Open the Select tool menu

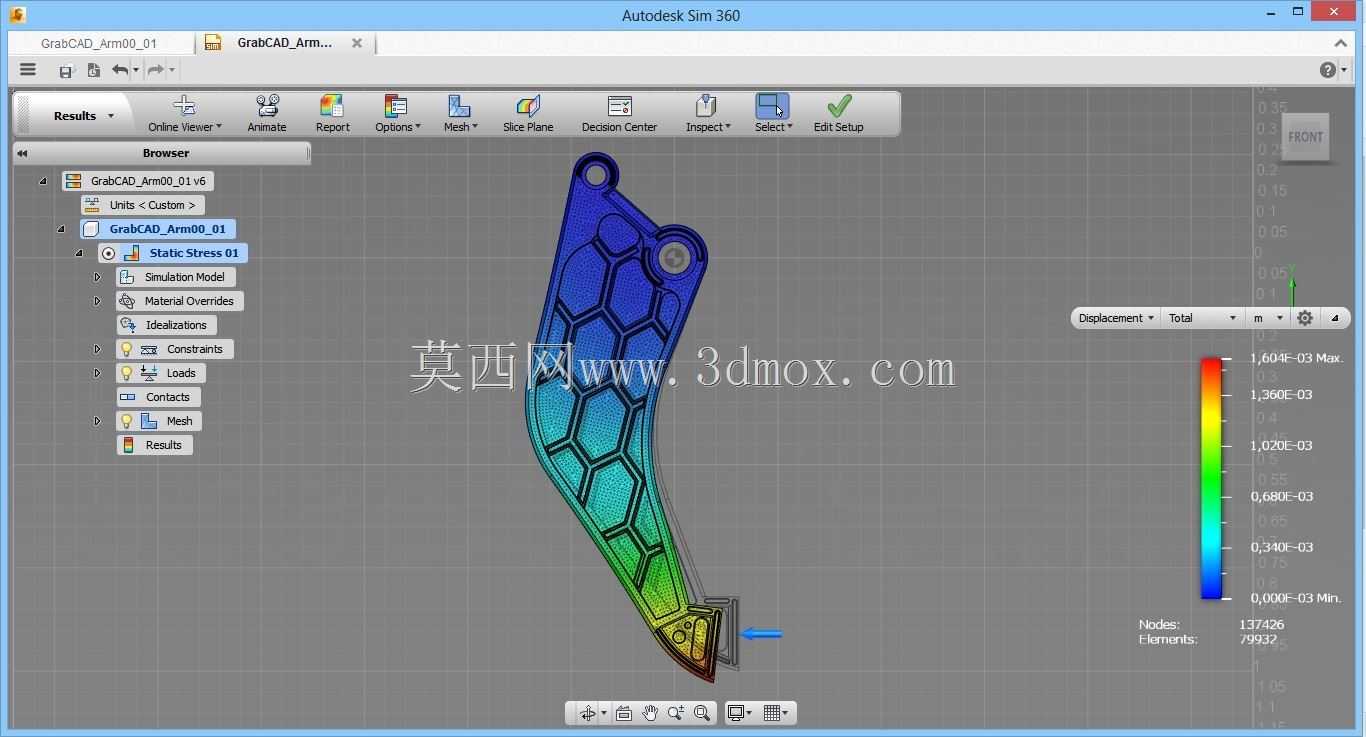coord(773,114)
